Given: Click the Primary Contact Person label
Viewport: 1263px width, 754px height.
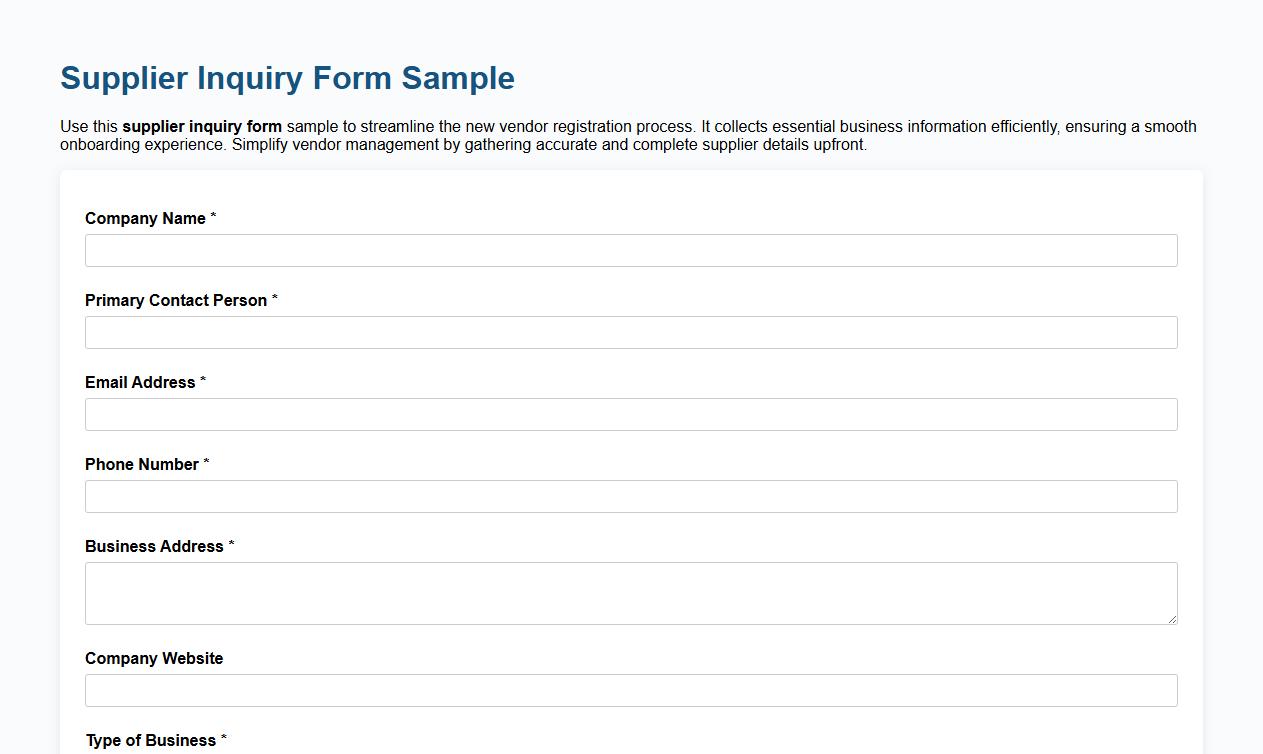Looking at the screenshot, I should [176, 300].
